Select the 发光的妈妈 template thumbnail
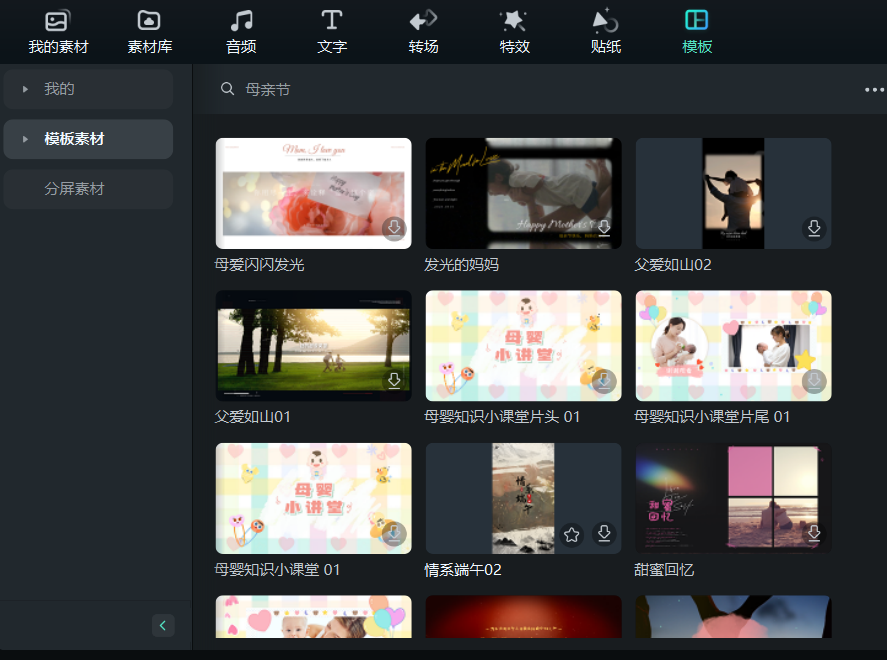This screenshot has width=887, height=660. pos(523,193)
